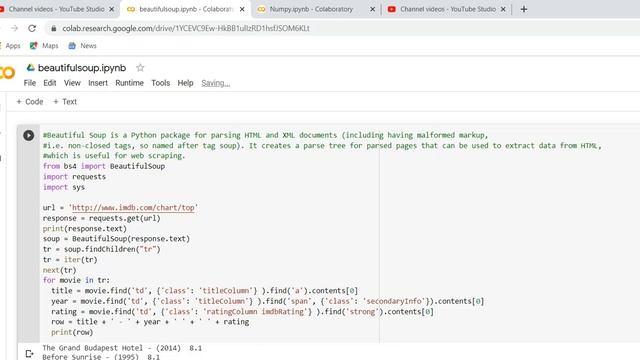Open the View menu
Viewport: 640px width, 360px height.
72,83
